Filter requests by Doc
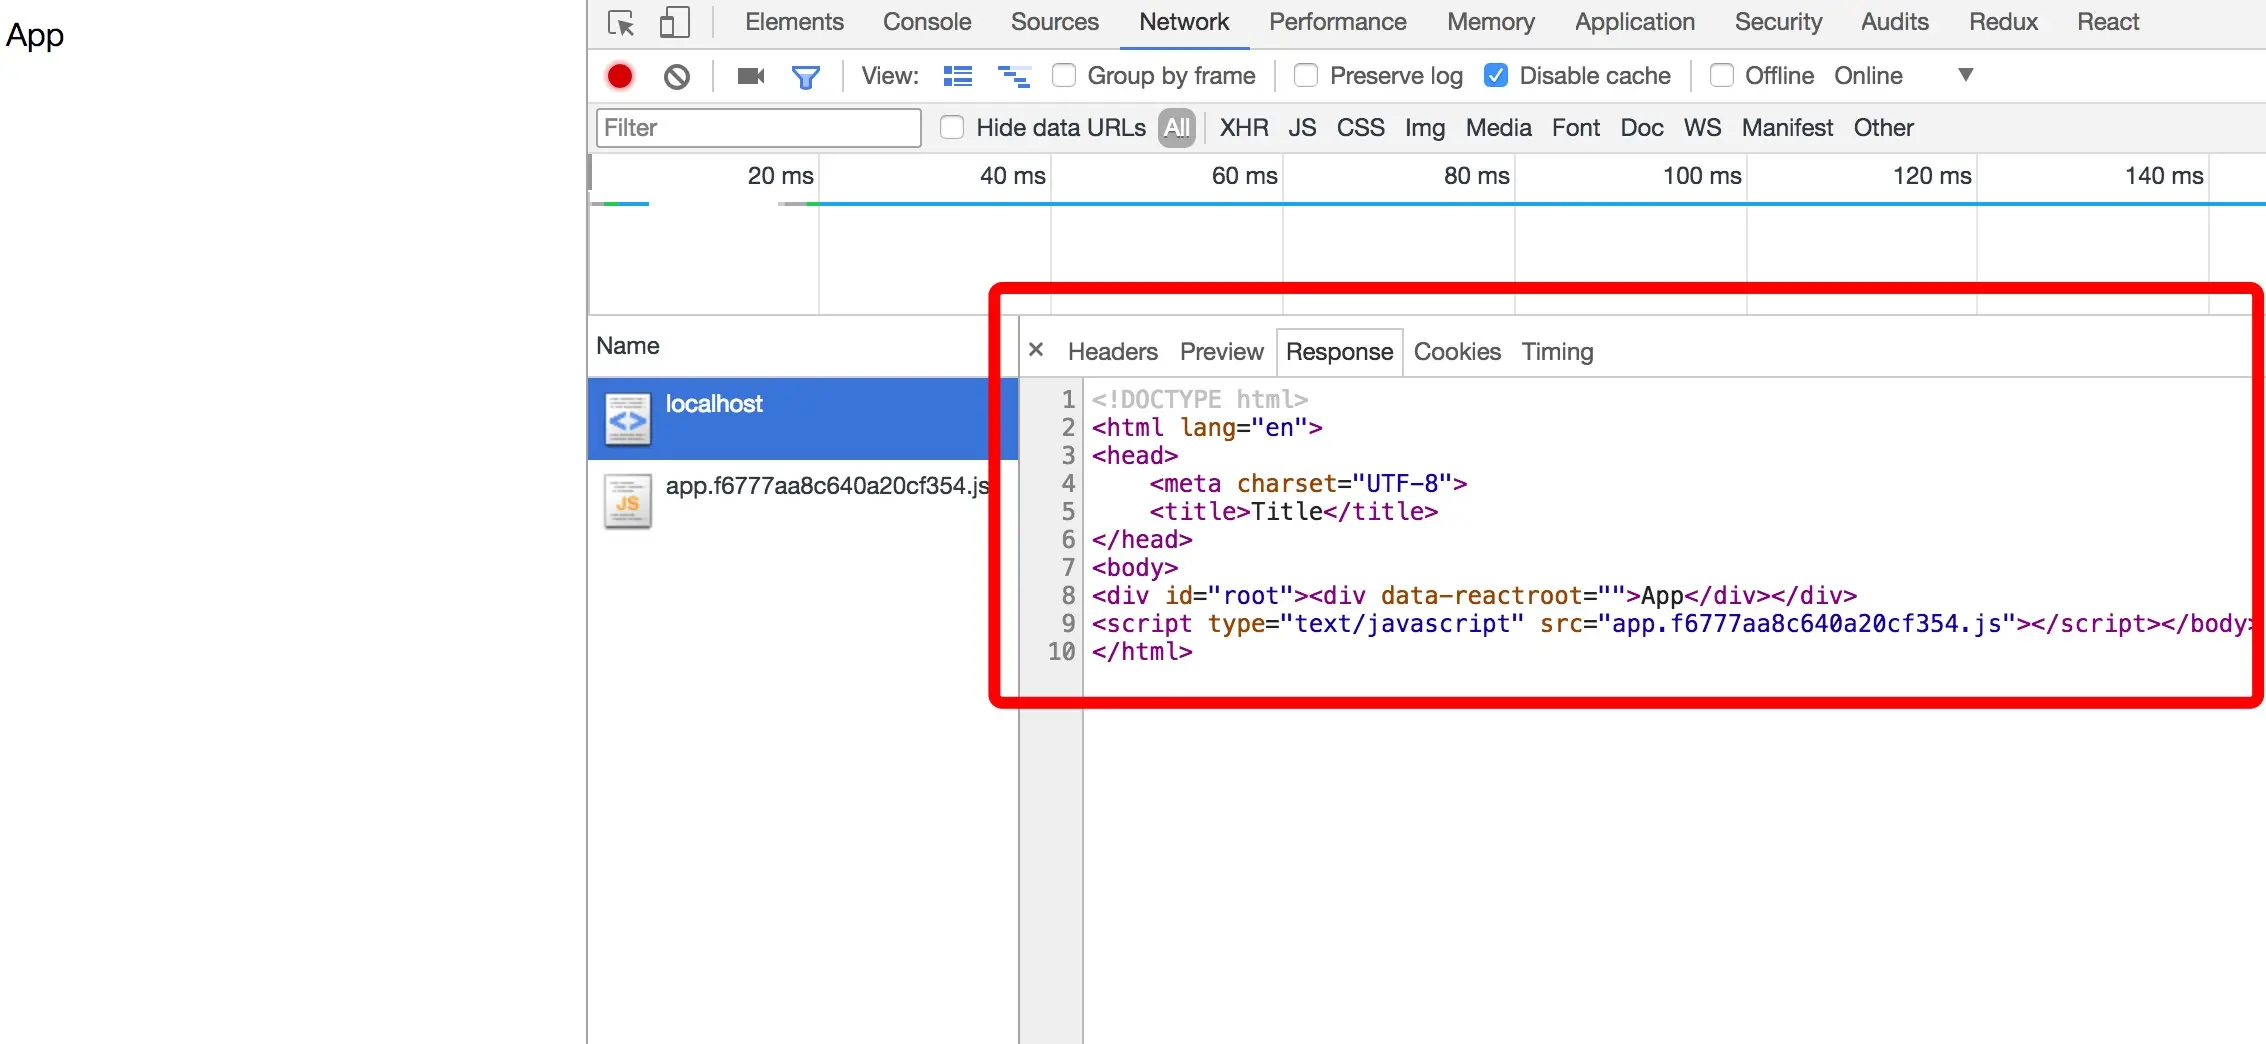The height and width of the screenshot is (1044, 2266). click(1642, 128)
